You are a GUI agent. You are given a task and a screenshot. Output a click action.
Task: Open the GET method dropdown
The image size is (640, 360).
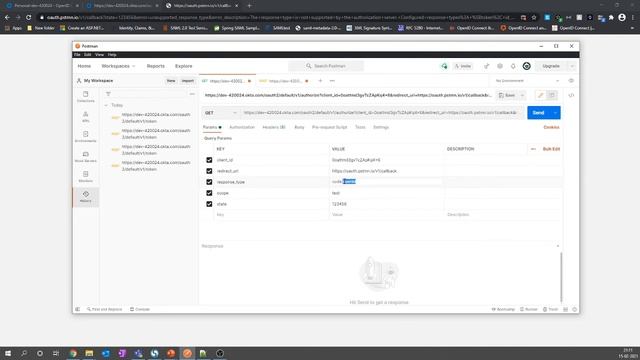[x=221, y=113]
